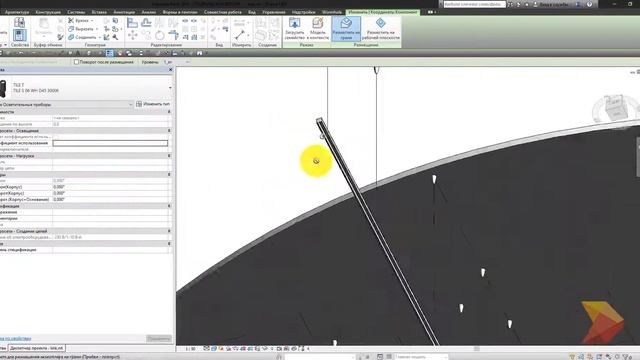Click the sign-in Вход в службы button

click(552, 4)
